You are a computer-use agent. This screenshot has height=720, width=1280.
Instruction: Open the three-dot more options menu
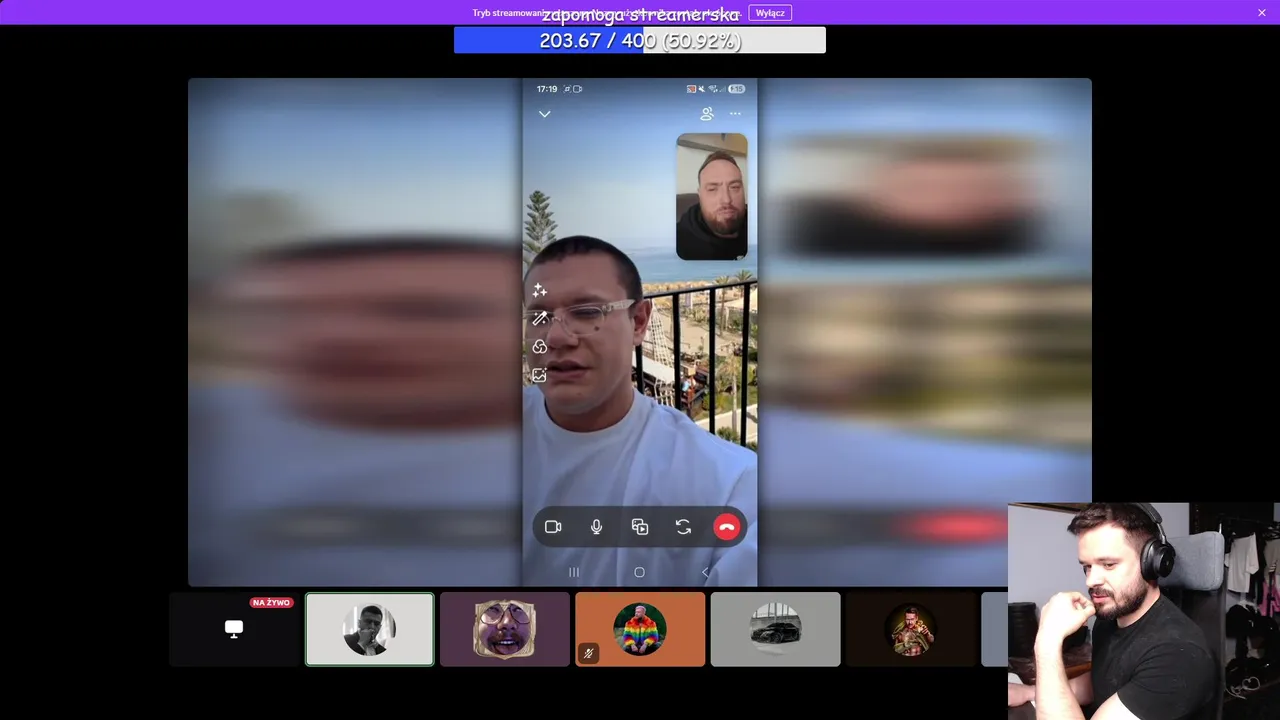736,114
